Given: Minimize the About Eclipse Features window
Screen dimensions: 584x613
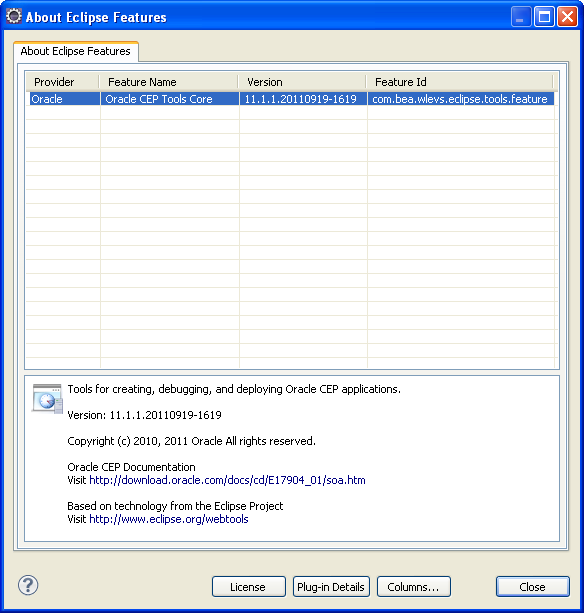Looking at the screenshot, I should coord(521,17).
